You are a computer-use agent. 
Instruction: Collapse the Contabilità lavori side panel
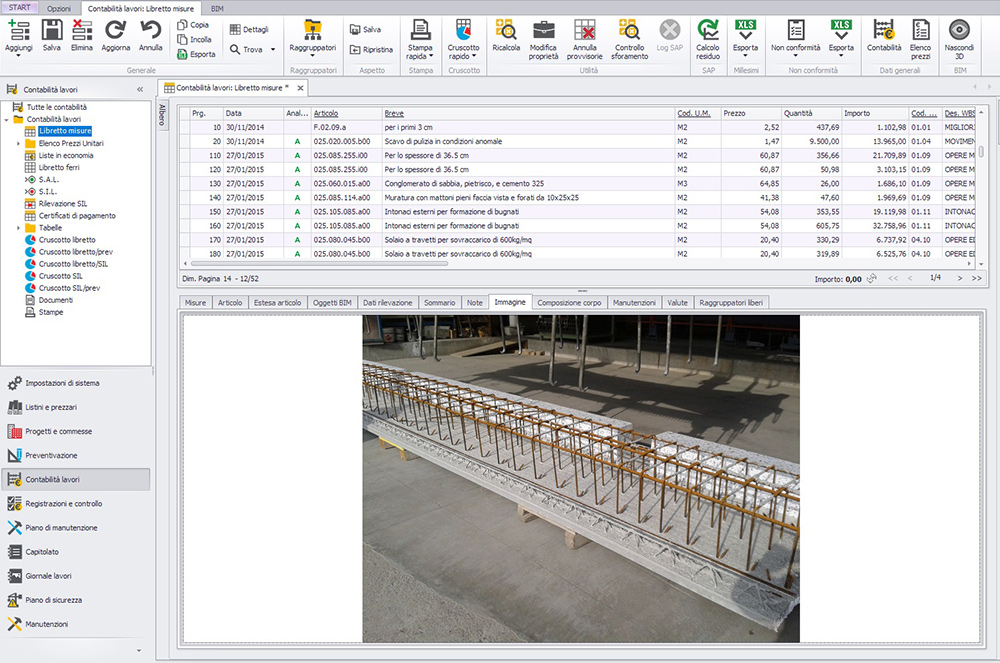click(x=140, y=90)
